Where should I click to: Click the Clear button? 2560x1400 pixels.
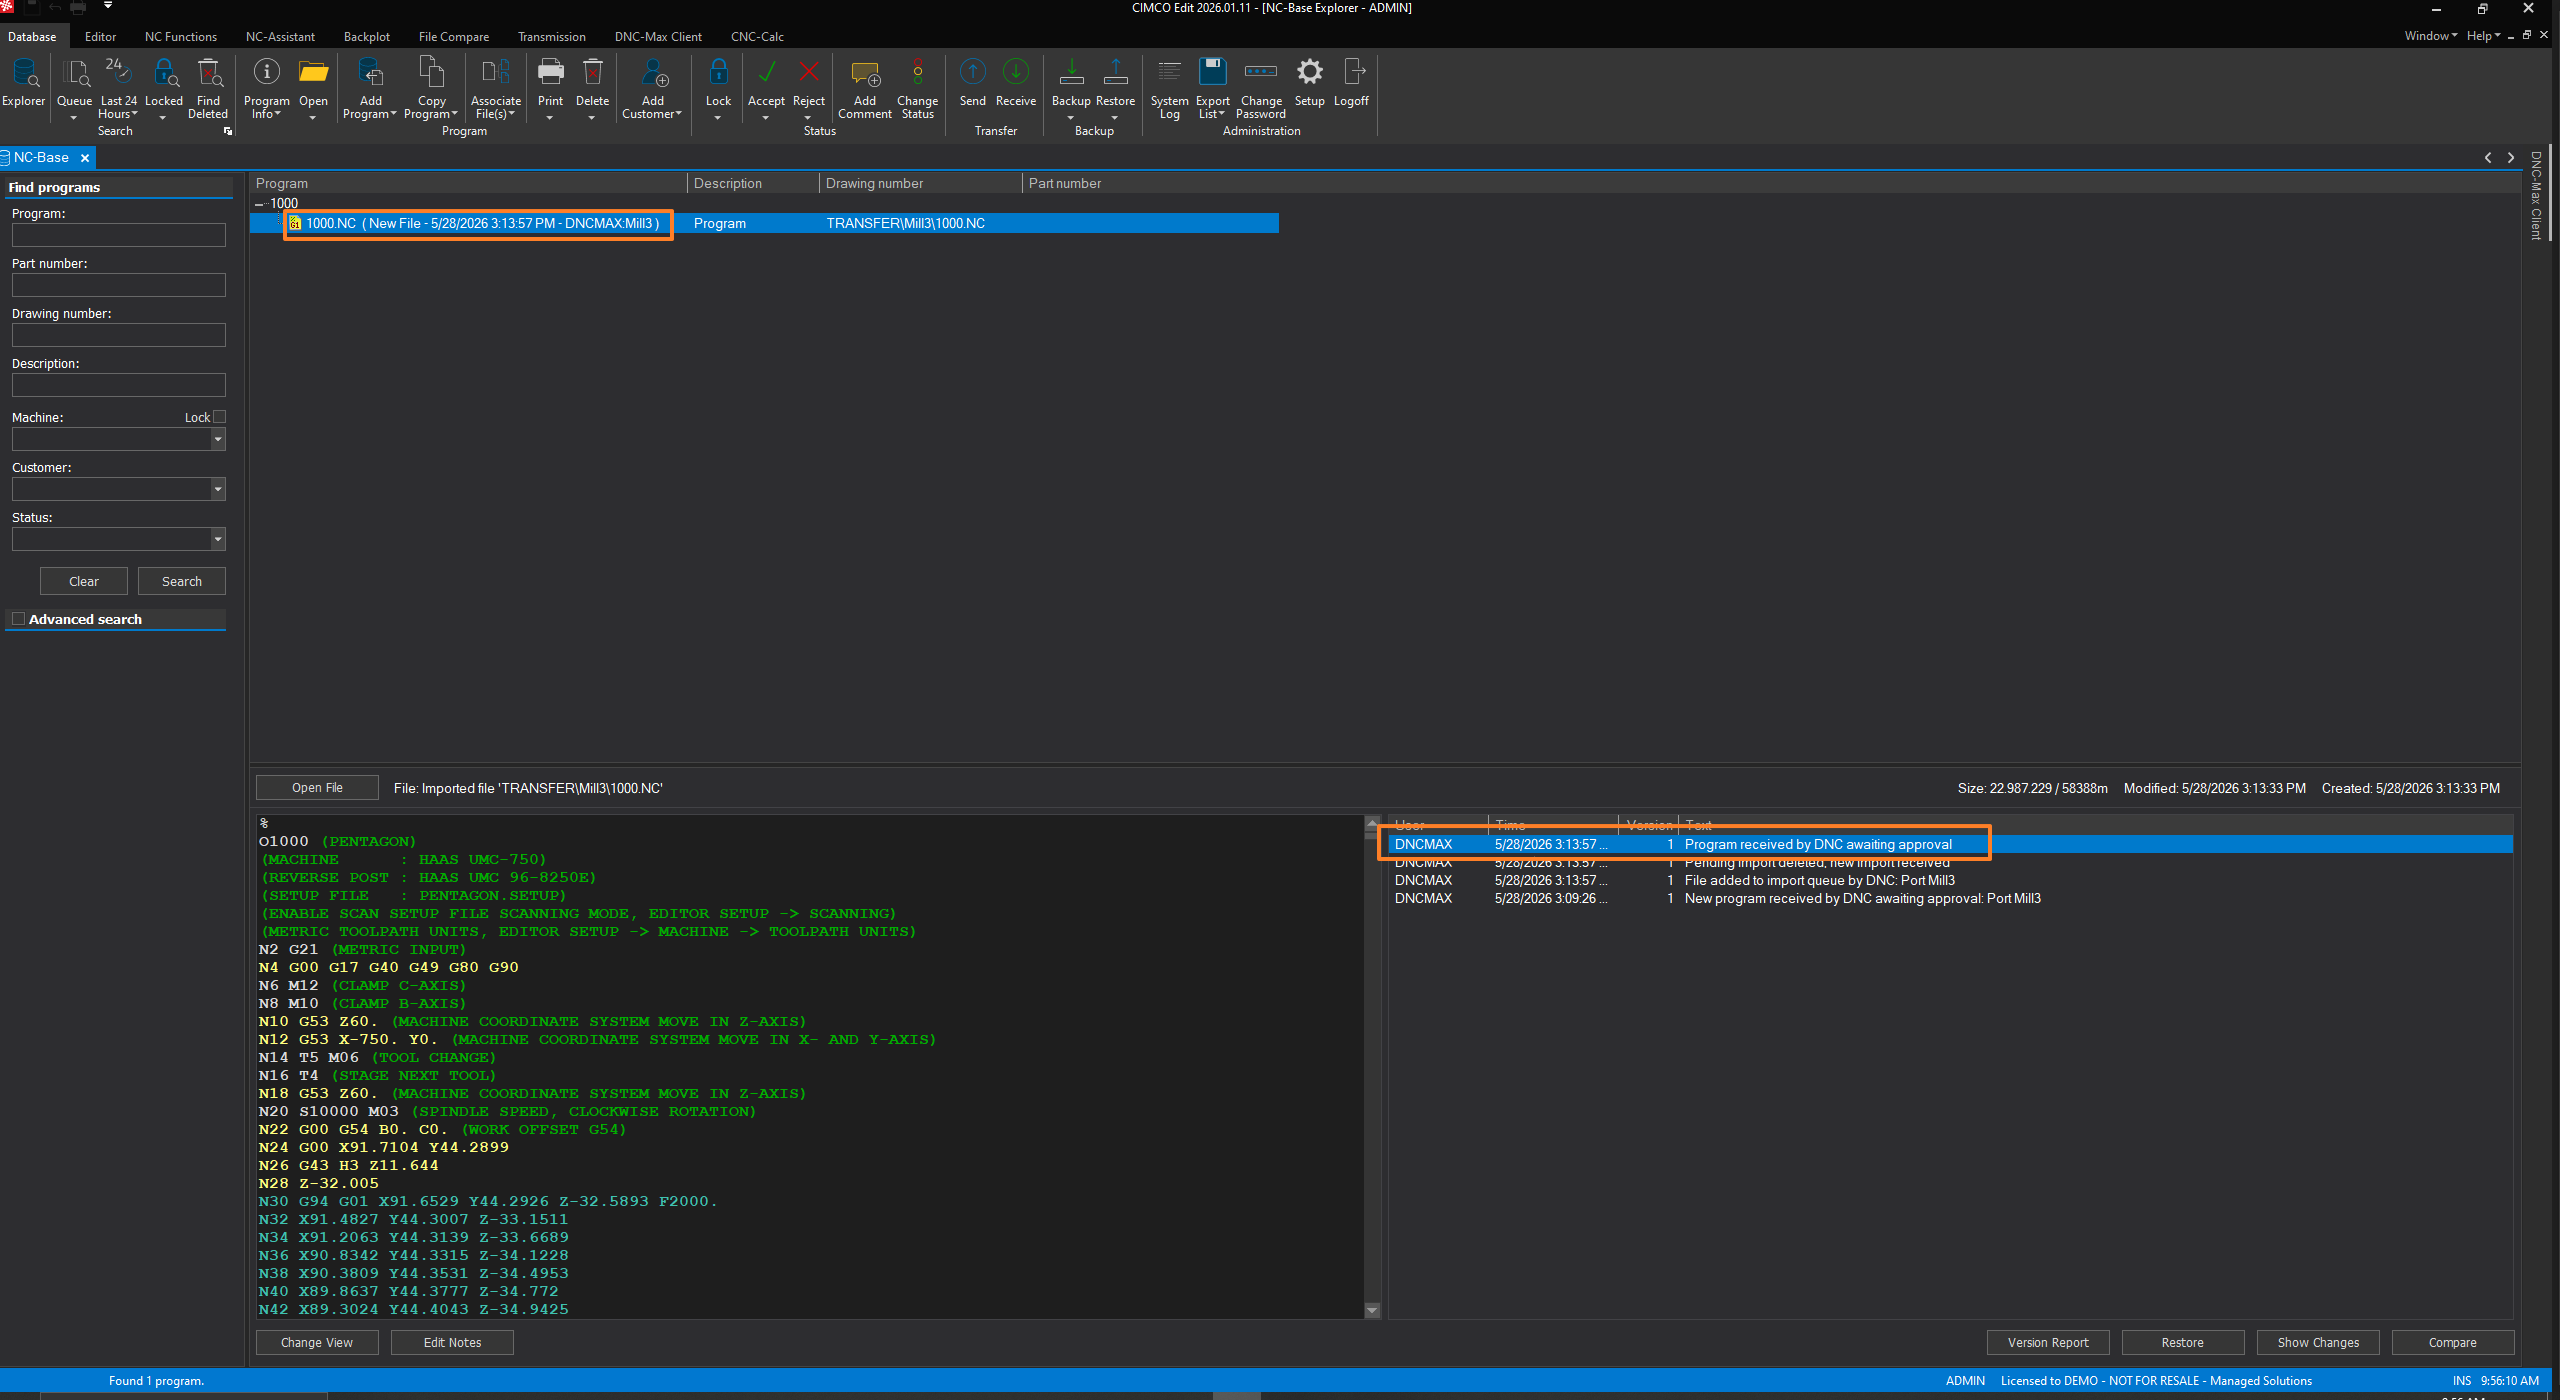coord(84,581)
